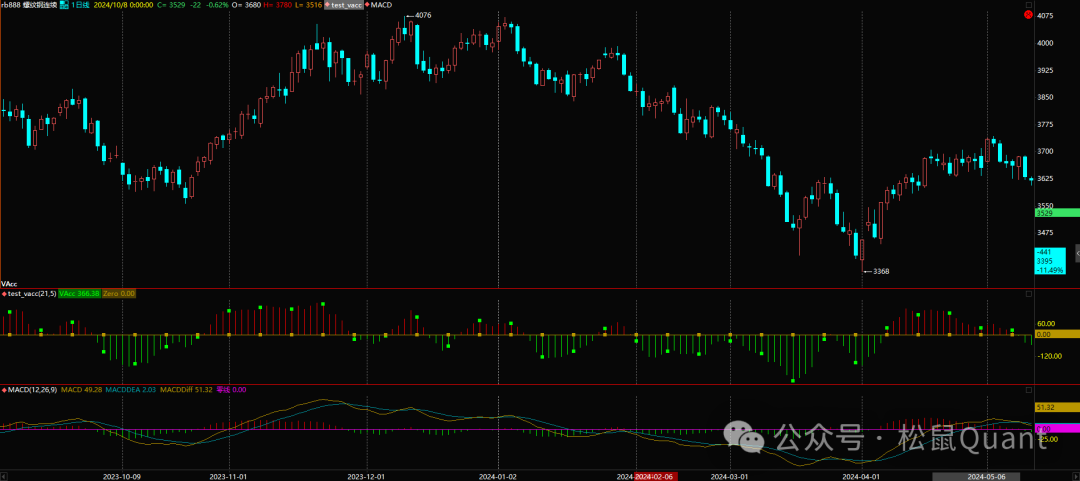
Task: Click the small square in VAcc panel corner
Action: [x=1028, y=294]
